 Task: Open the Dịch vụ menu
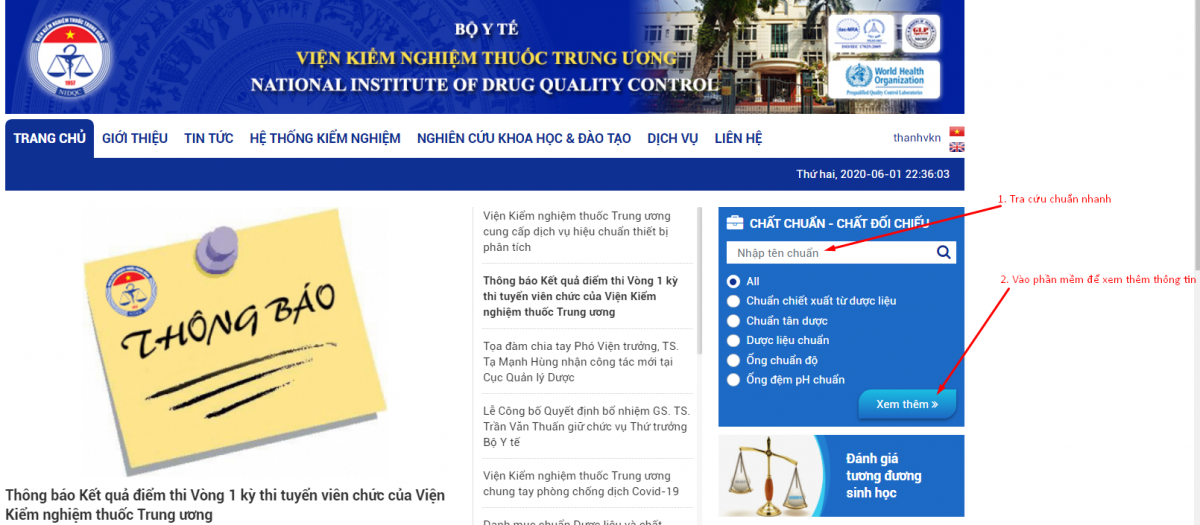(x=673, y=139)
